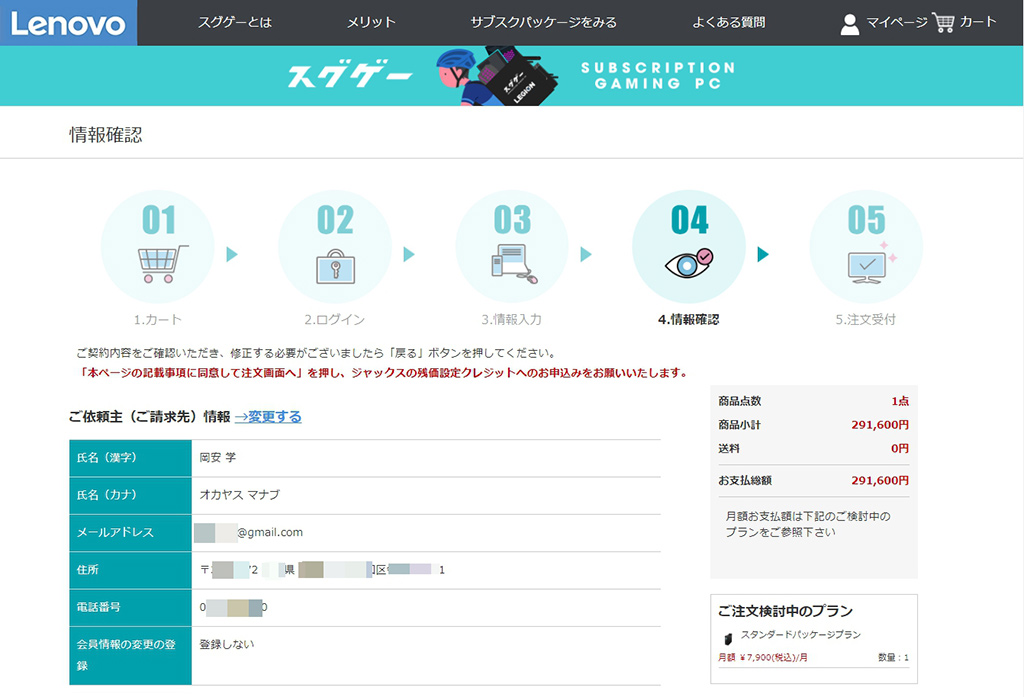Click the 5.注文受付 step label
The width and height of the screenshot is (1024, 697).
click(865, 319)
